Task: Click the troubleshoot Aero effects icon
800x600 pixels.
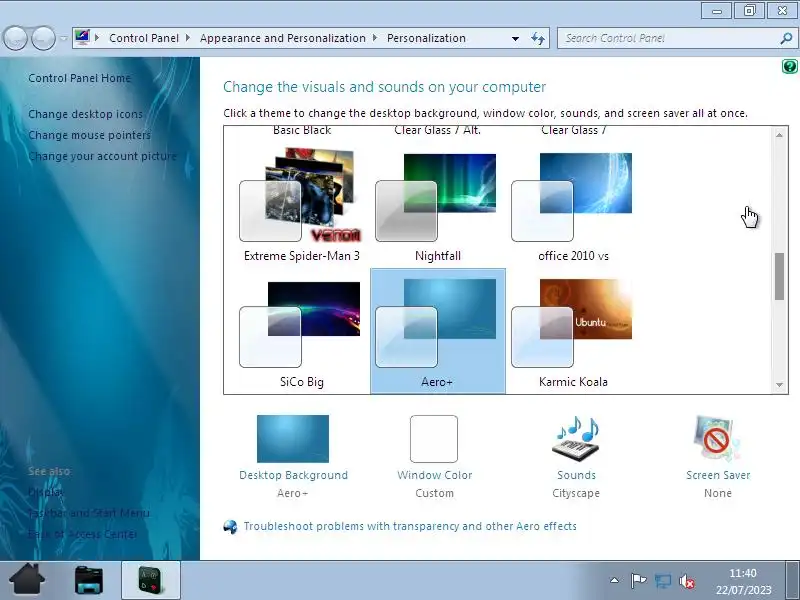Action: tap(231, 527)
